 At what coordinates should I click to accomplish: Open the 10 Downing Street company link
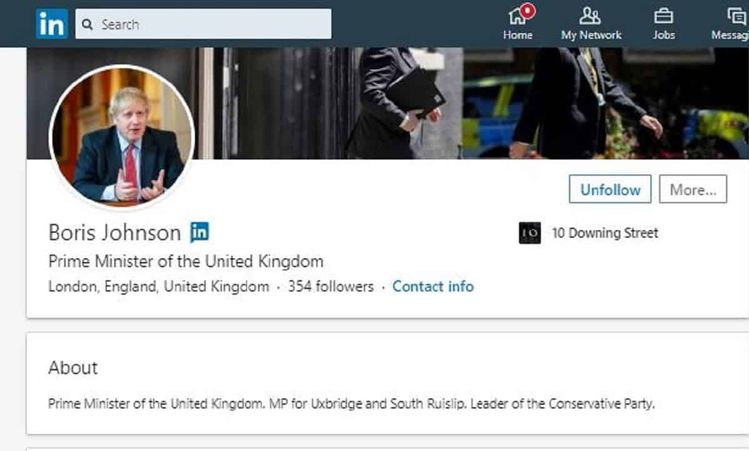click(x=605, y=233)
